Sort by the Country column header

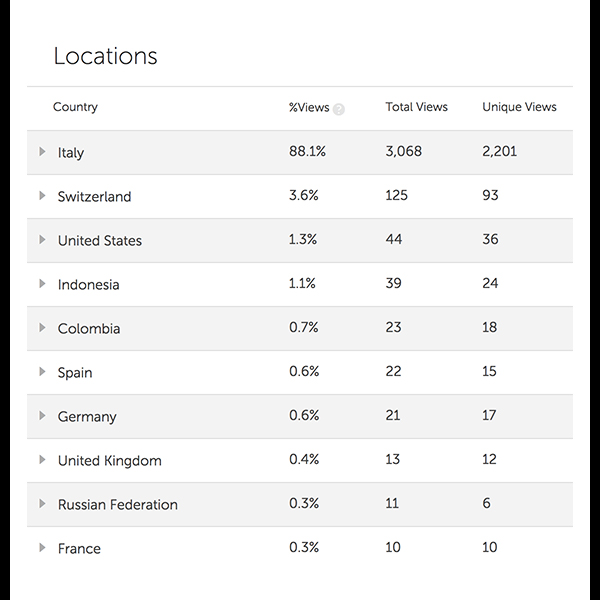75,107
